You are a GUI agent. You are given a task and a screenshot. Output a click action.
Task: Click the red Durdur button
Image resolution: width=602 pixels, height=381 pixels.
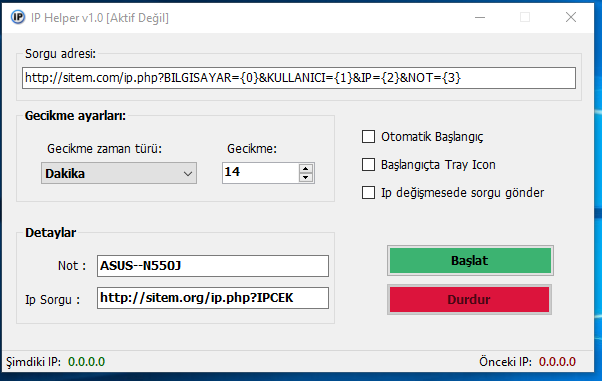tap(470, 300)
